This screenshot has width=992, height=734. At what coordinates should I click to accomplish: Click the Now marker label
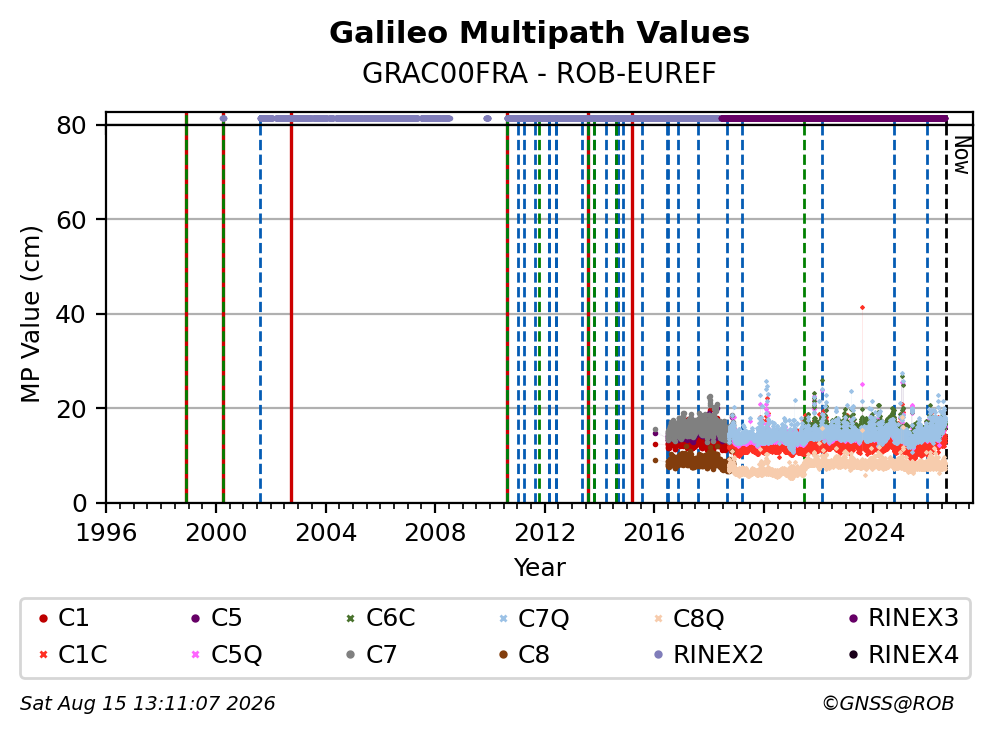962,156
